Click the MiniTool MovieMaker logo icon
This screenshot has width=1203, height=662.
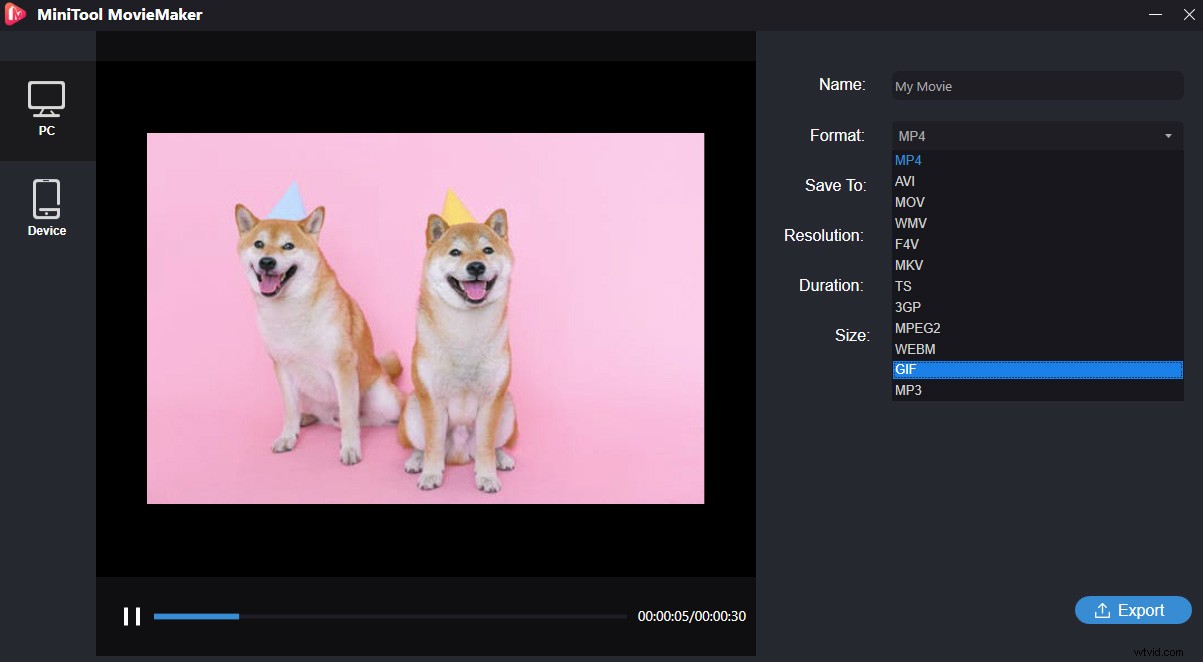[x=16, y=15]
